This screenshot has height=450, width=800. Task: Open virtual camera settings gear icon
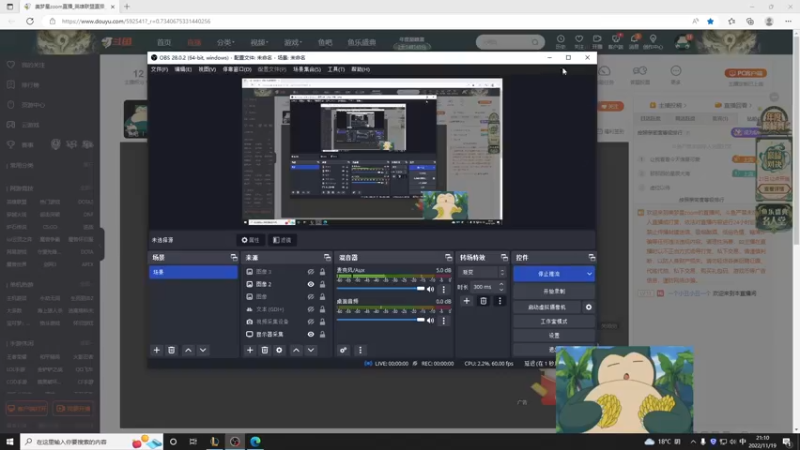pos(589,307)
